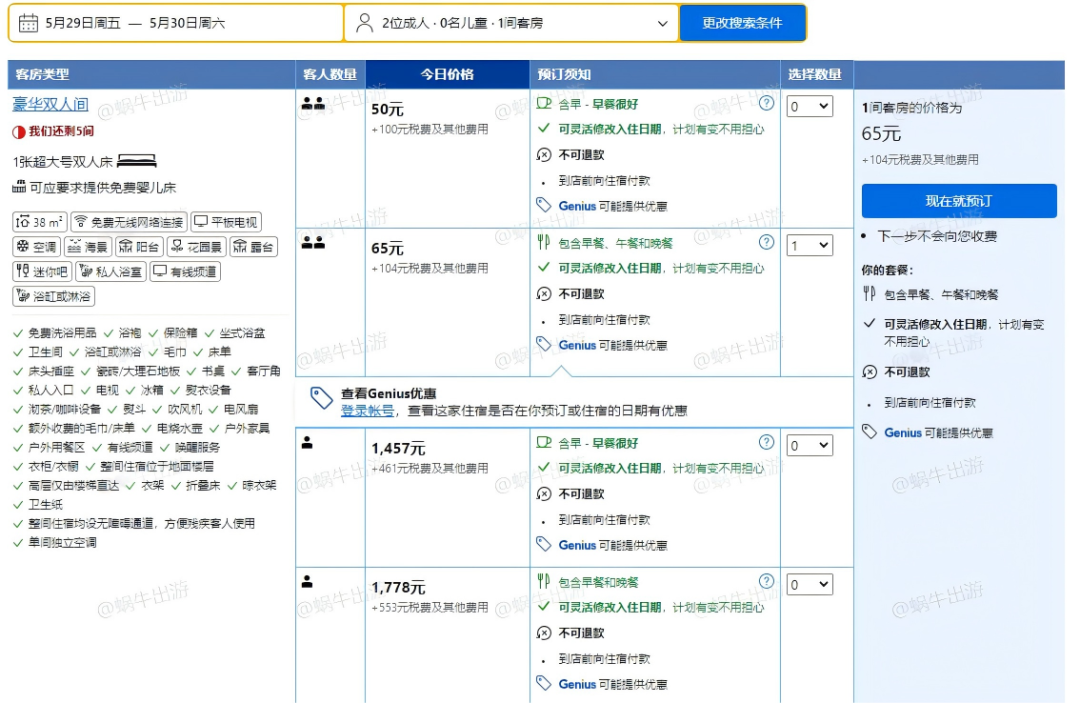Open the check-in date calendar icon
The height and width of the screenshot is (703, 1080).
(28, 23)
